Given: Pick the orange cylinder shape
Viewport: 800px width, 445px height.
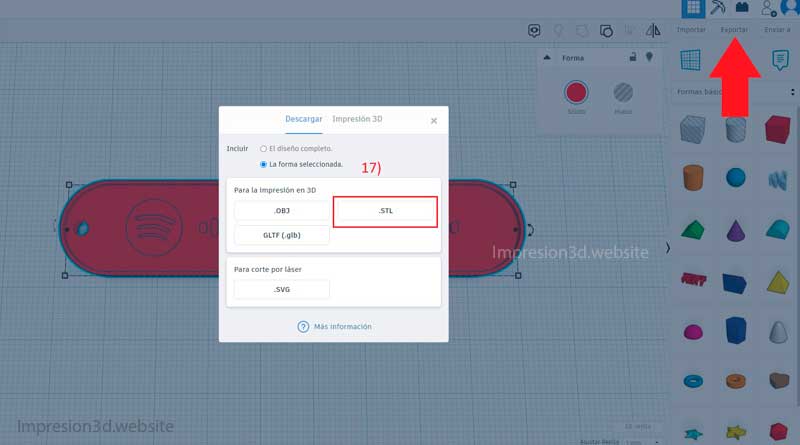Looking at the screenshot, I should [x=693, y=178].
